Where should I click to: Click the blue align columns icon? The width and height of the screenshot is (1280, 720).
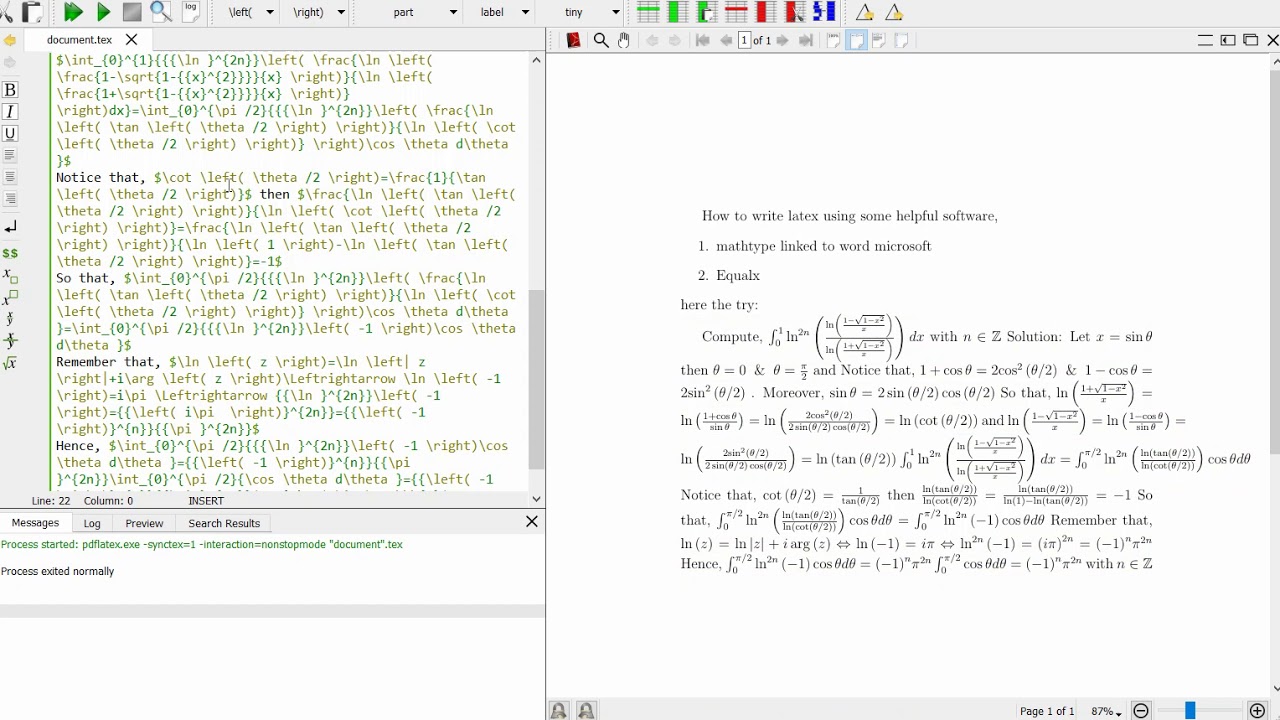point(824,12)
